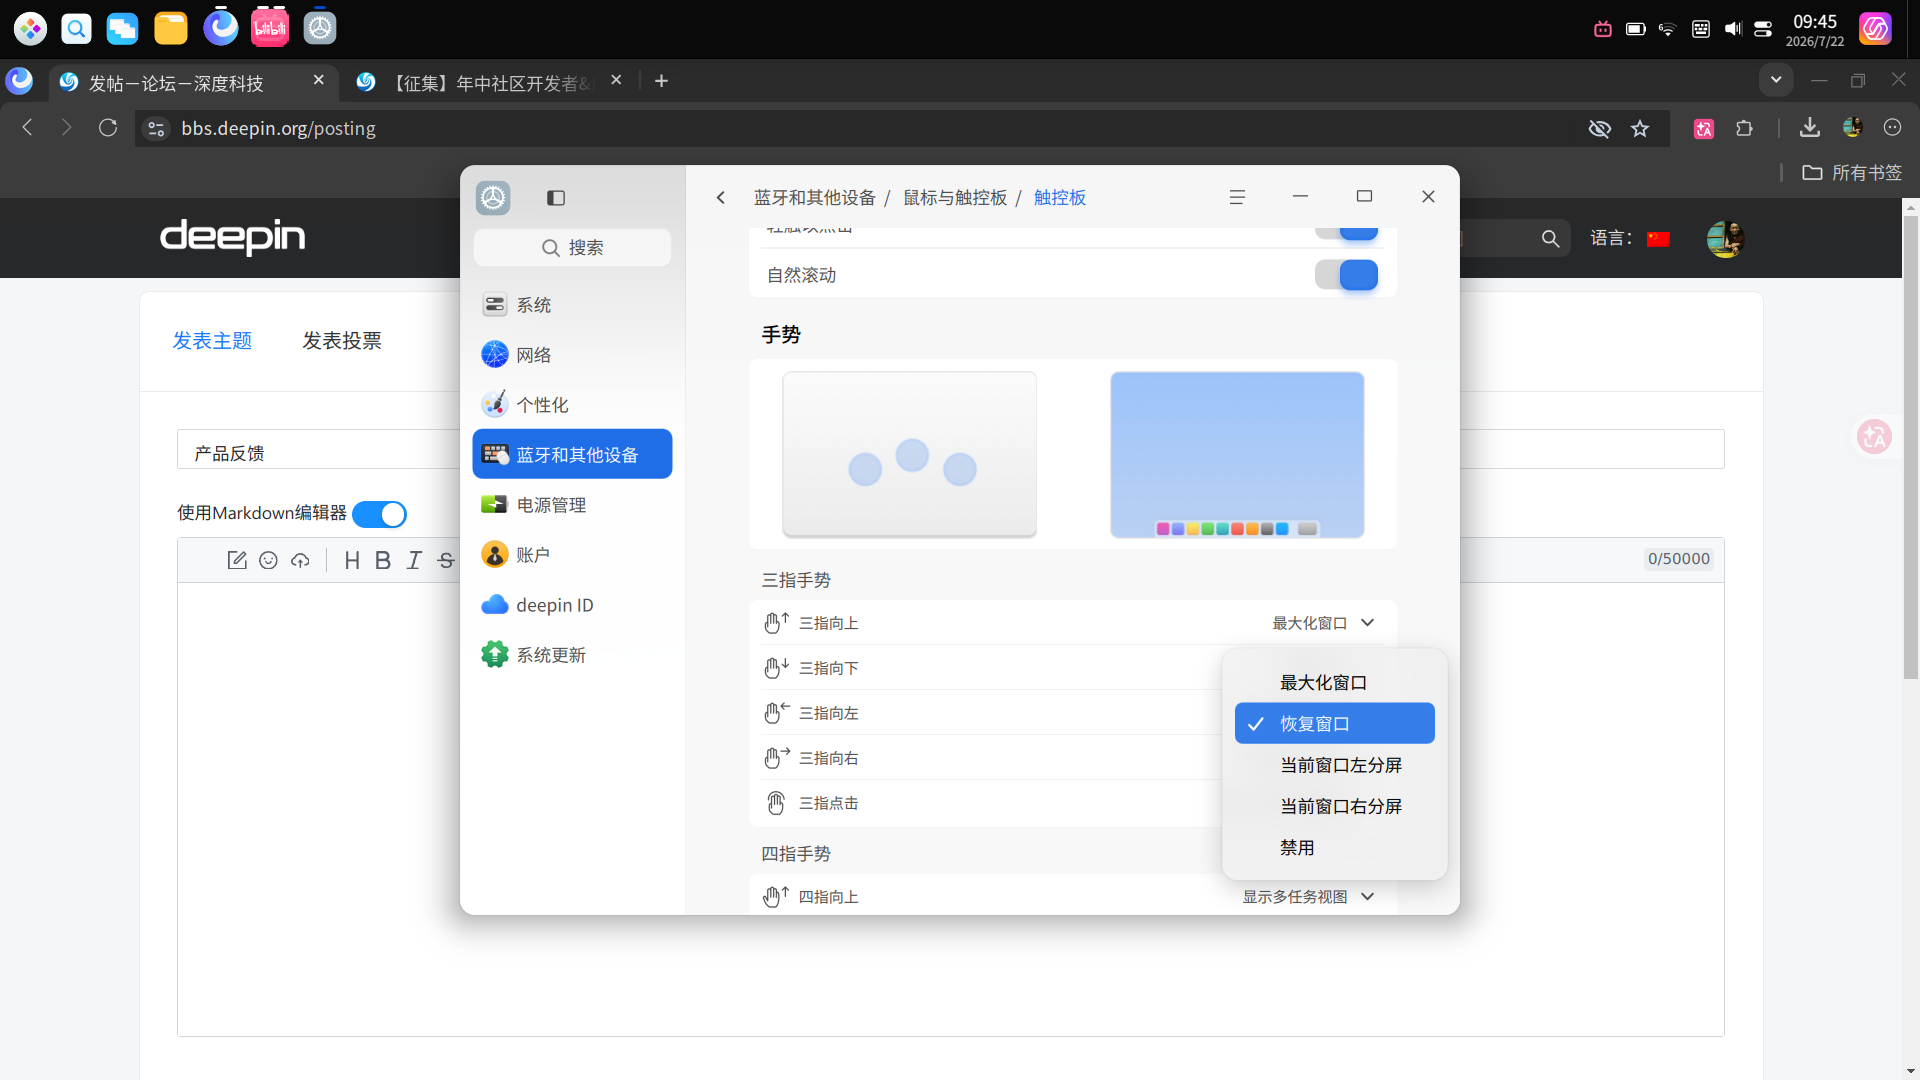Switch to the 【征集】年中社区开发者 browser tab
This screenshot has height=1080, width=1920.
pyautogui.click(x=490, y=83)
